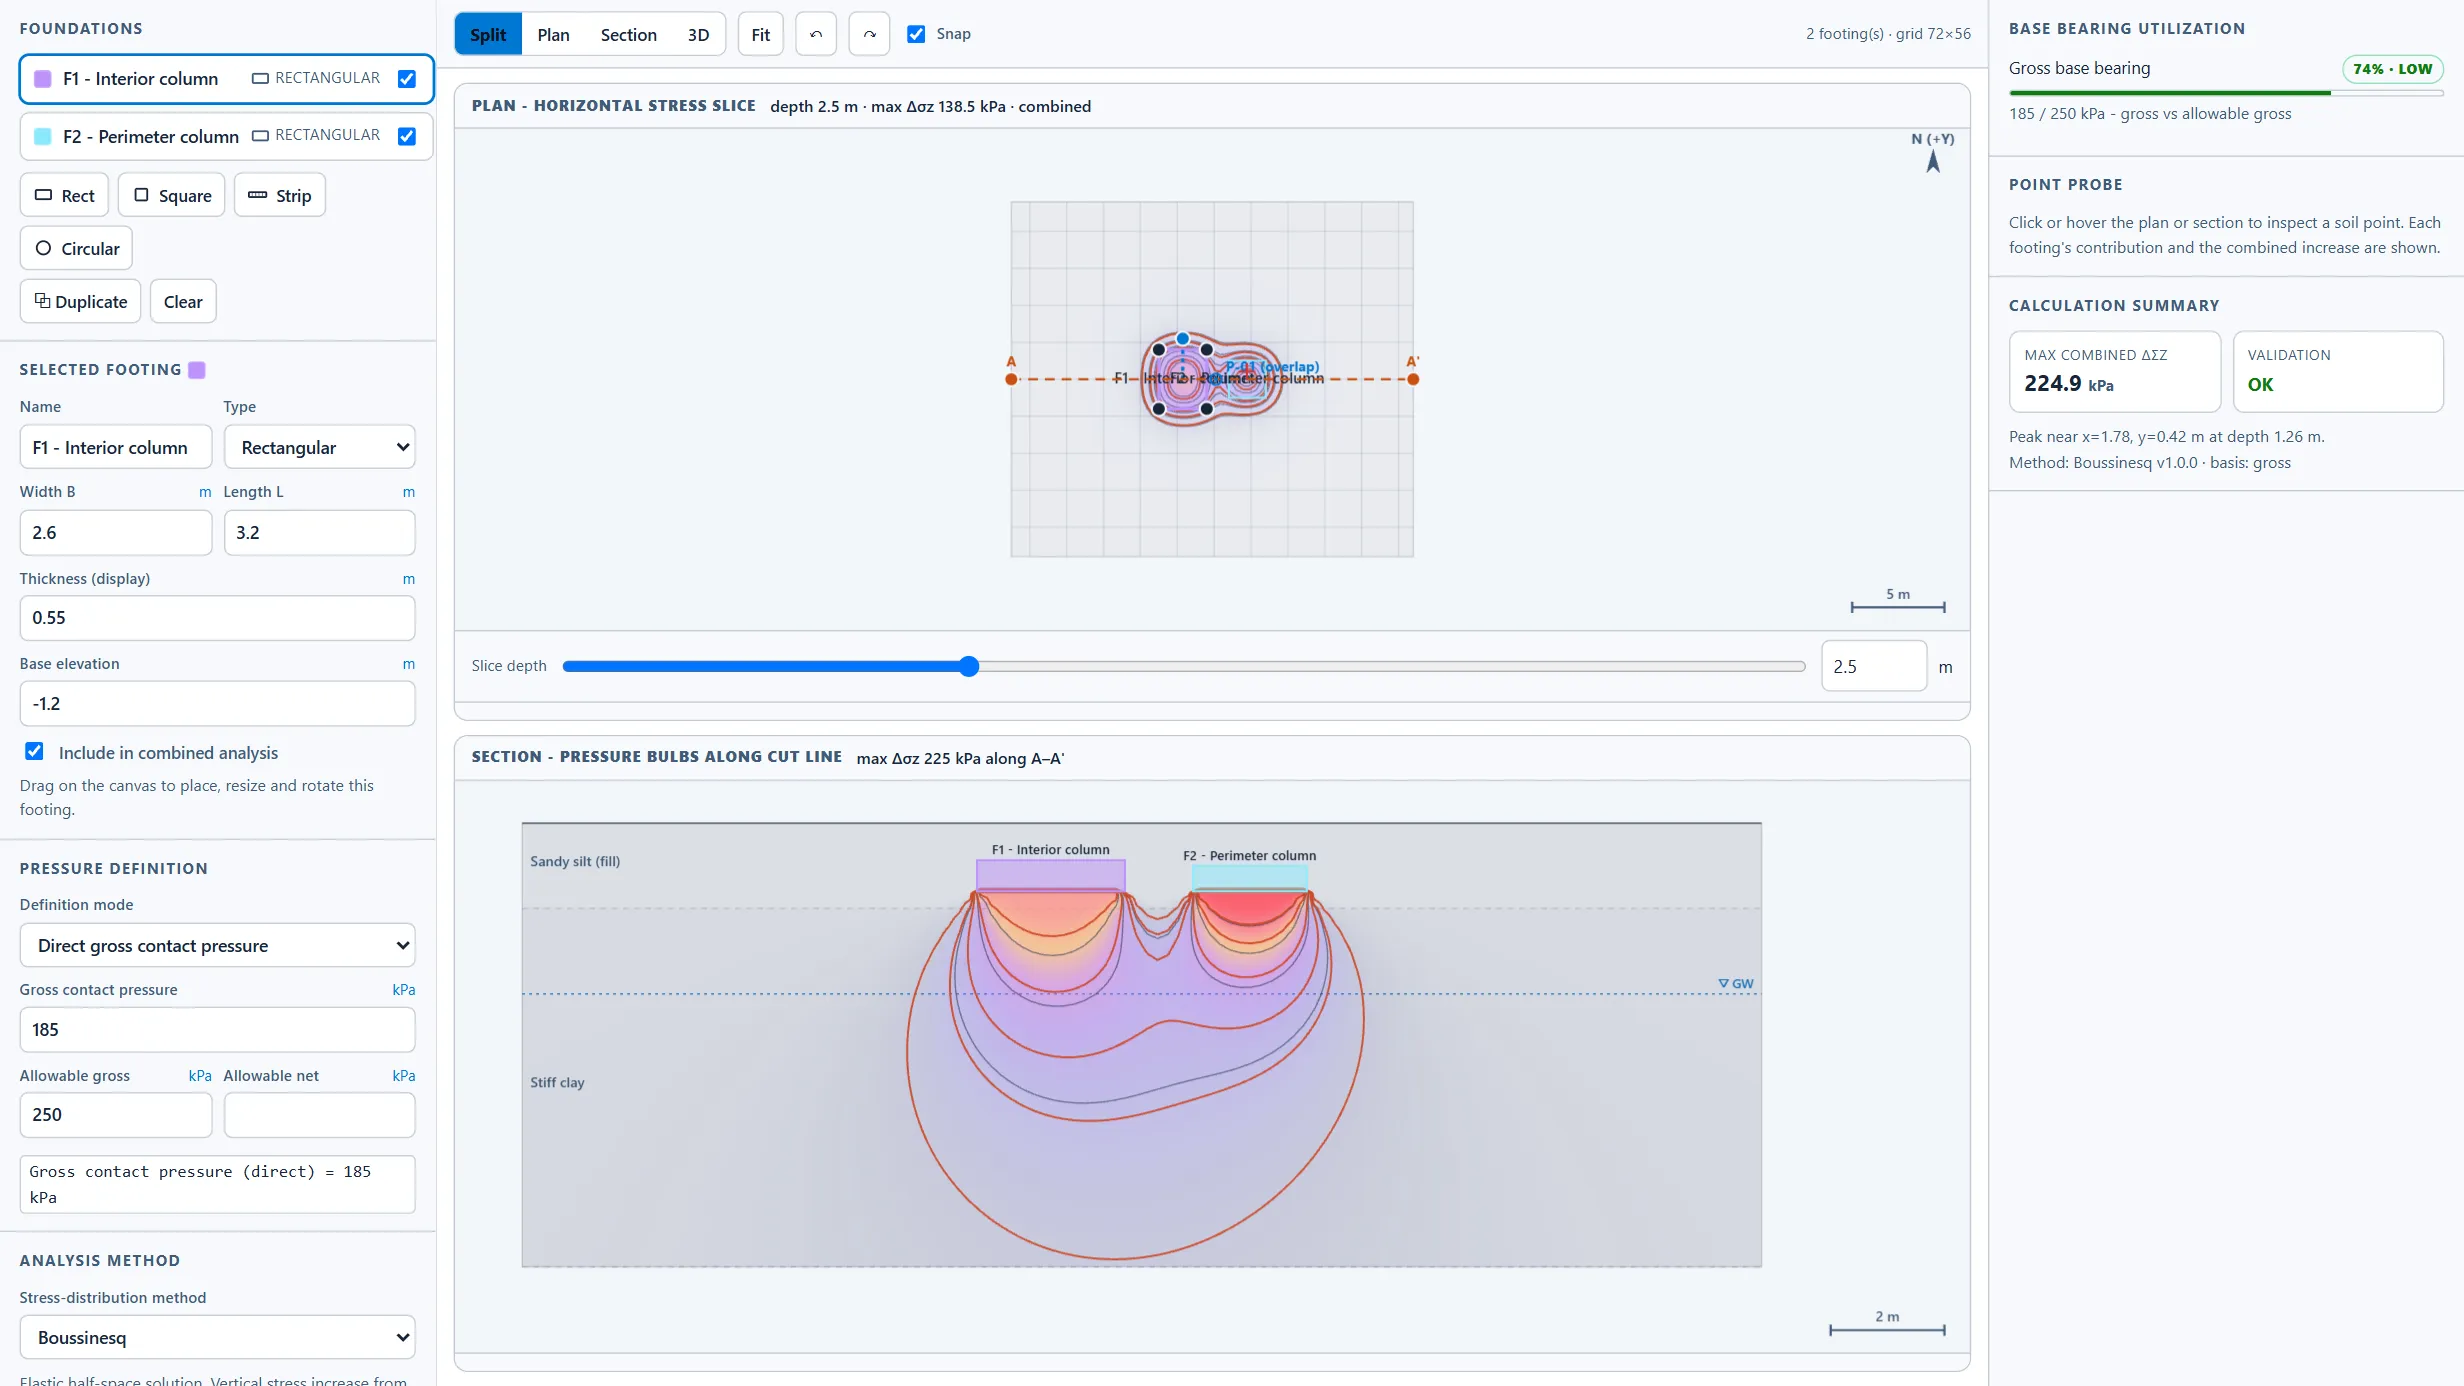The width and height of the screenshot is (2464, 1386).
Task: Click the Length L input field
Action: 320,532
